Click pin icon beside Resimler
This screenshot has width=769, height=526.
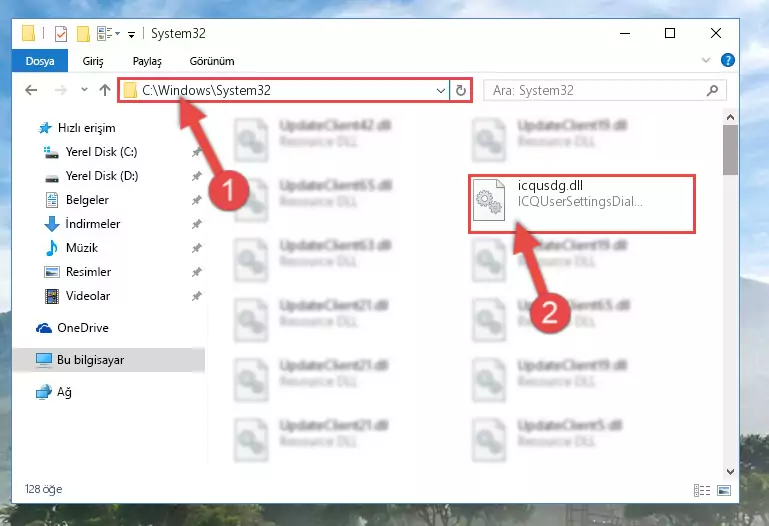(x=196, y=272)
